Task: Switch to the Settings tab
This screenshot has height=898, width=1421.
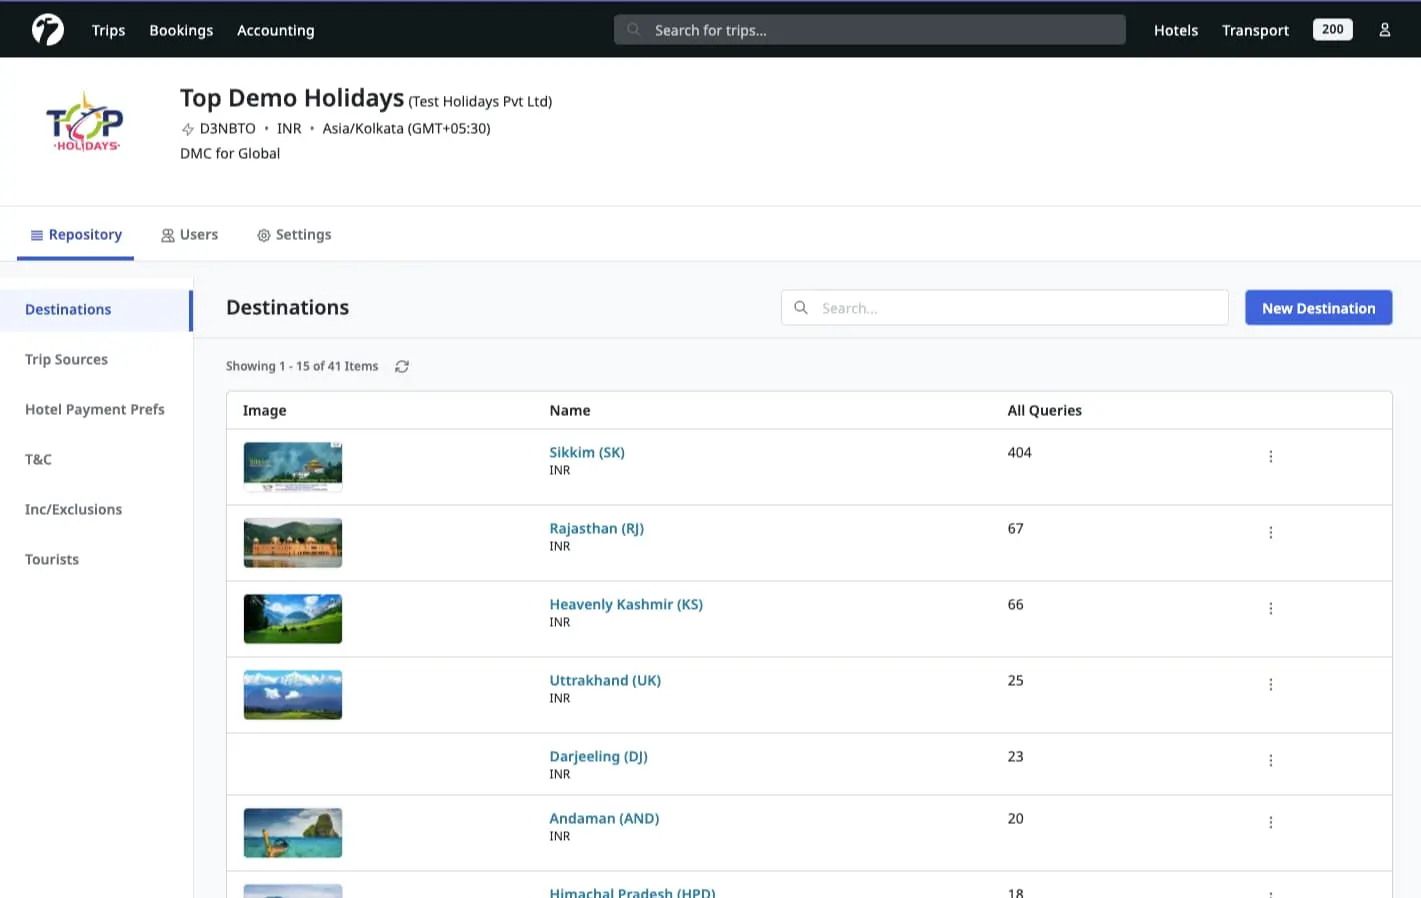Action: (294, 235)
